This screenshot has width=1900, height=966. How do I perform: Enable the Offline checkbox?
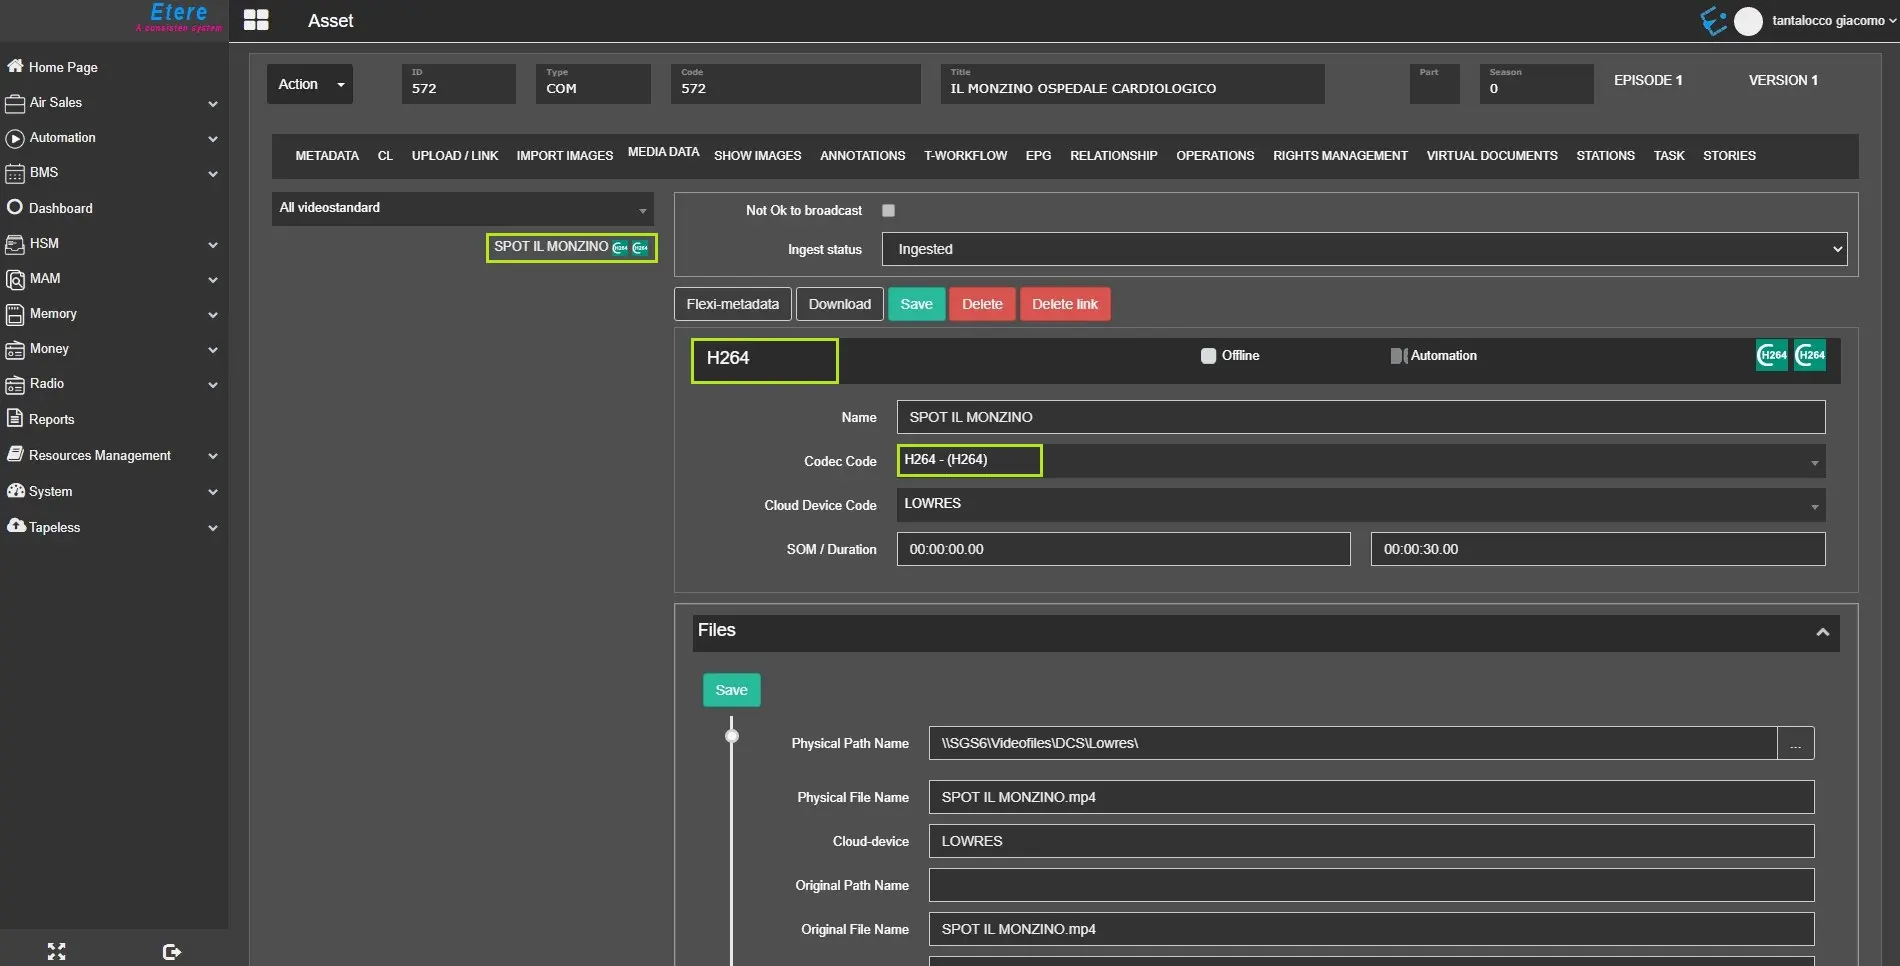(x=1208, y=356)
